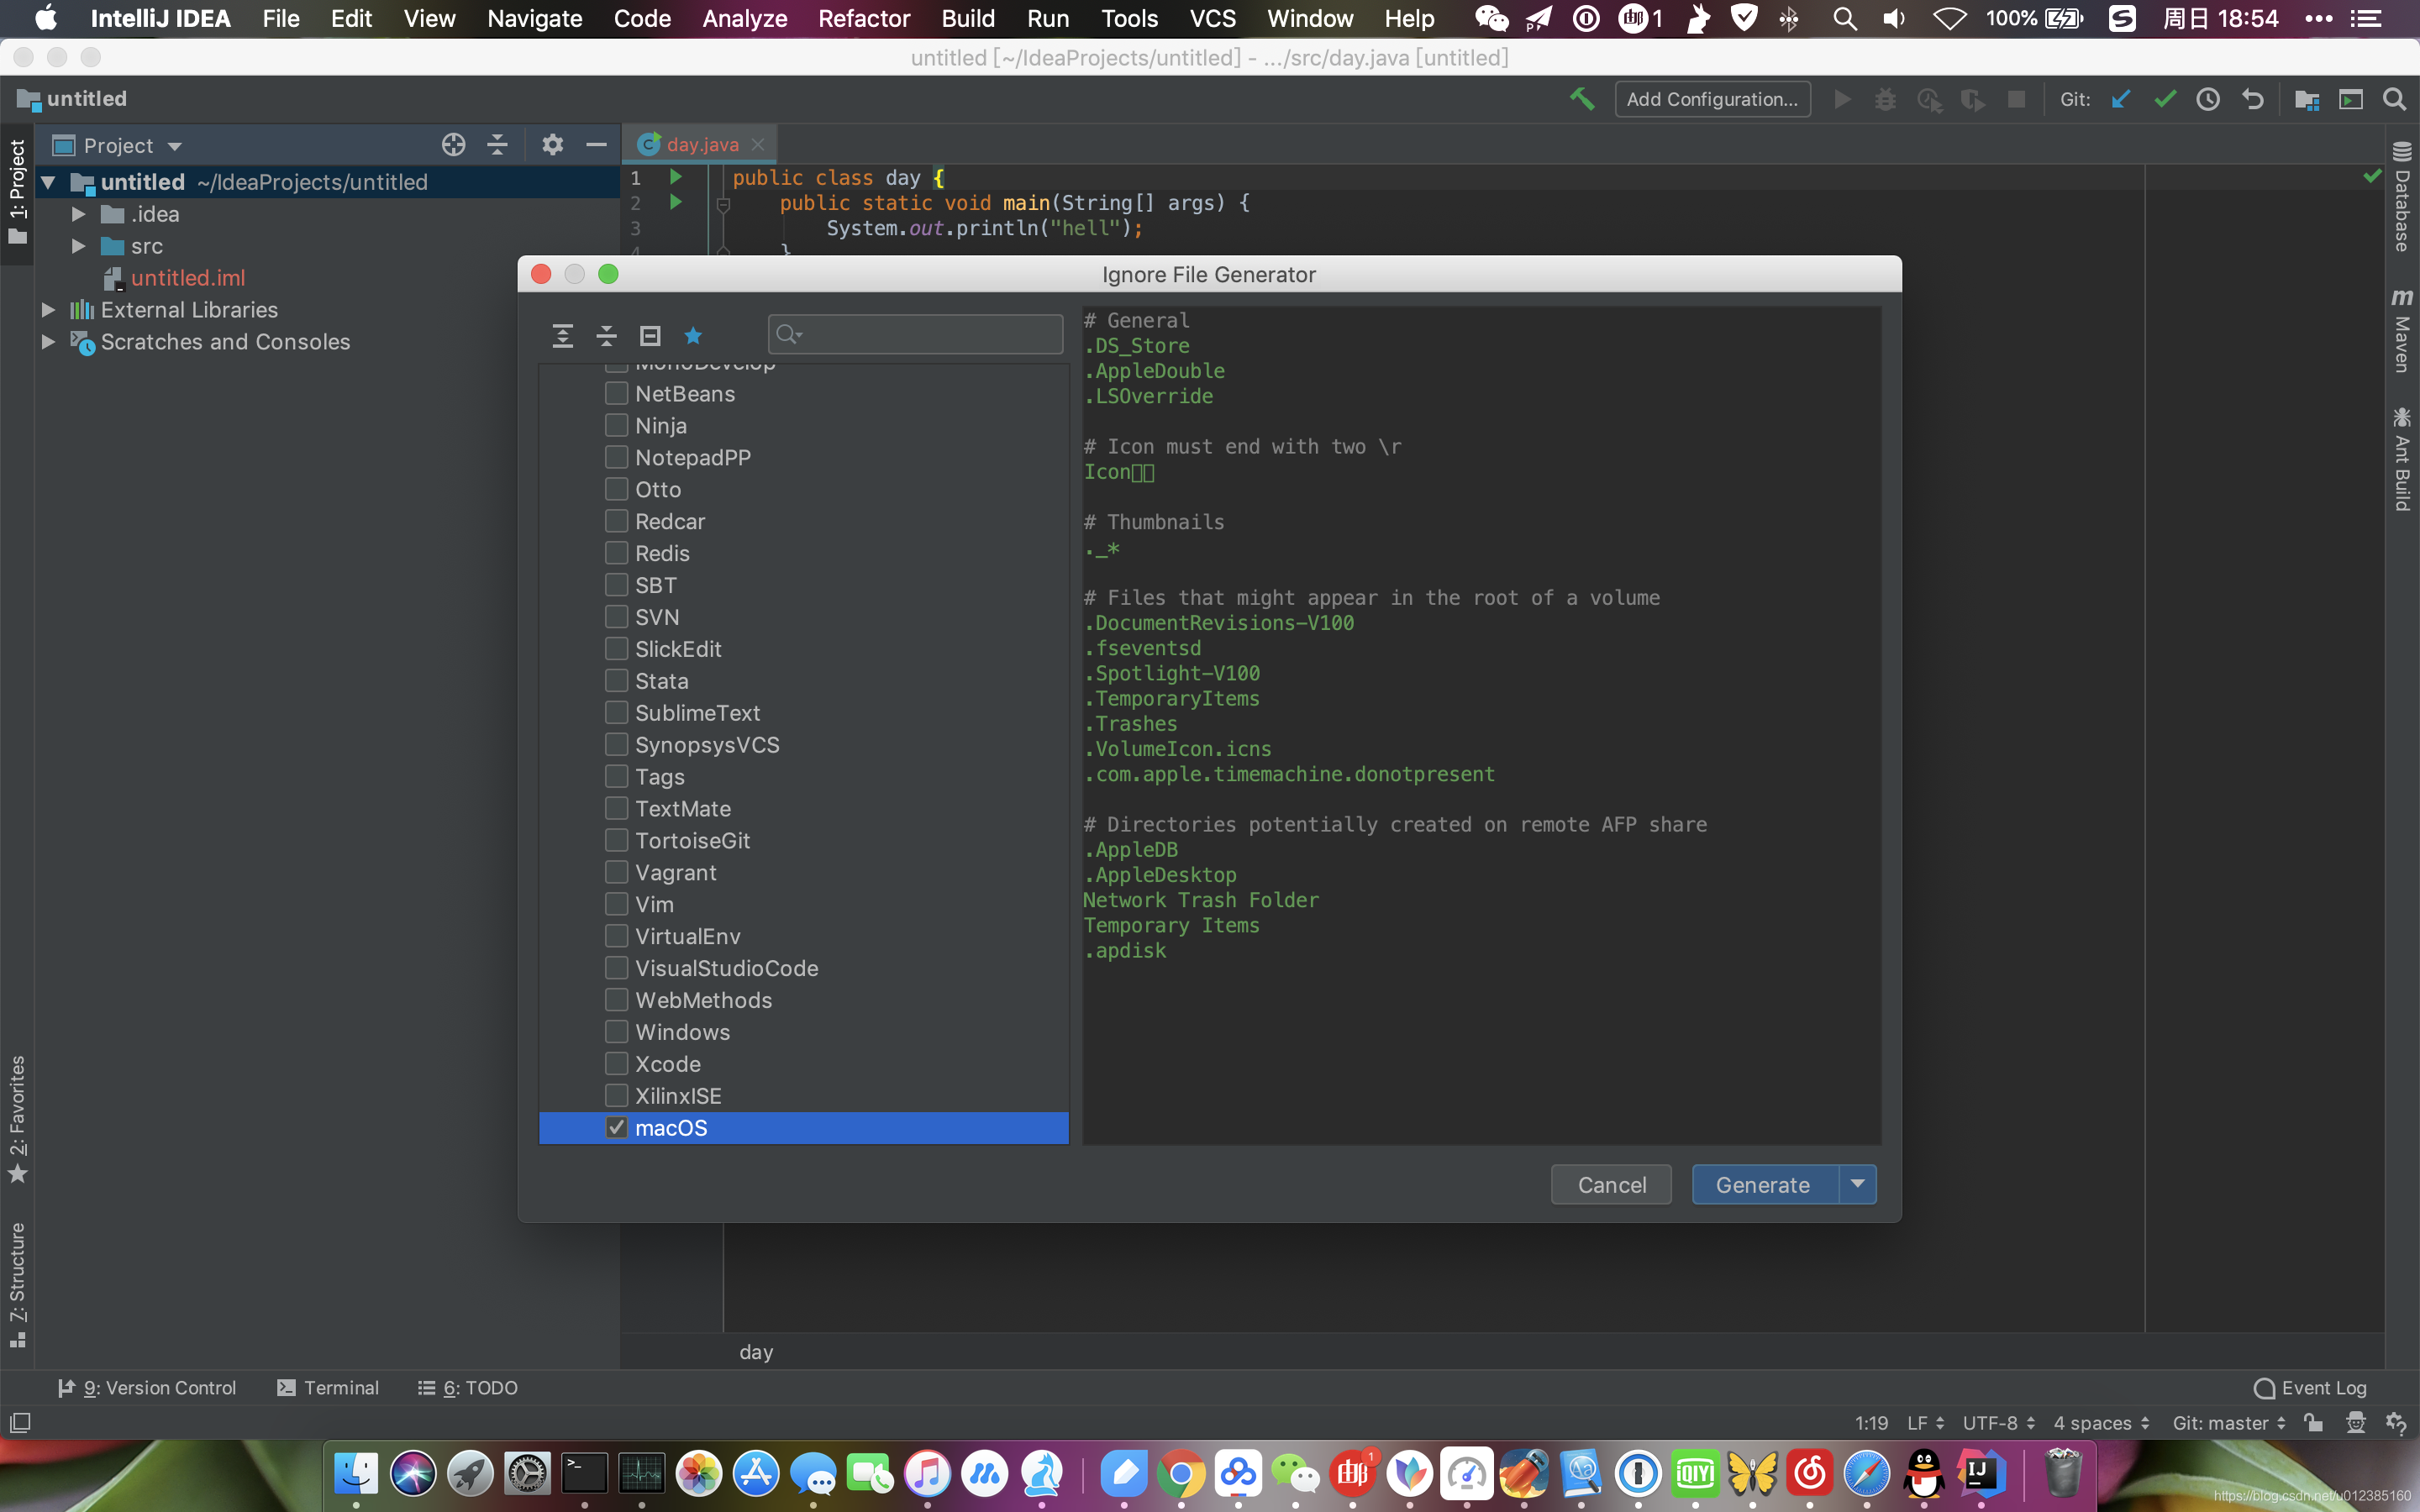This screenshot has height=1512, width=2420.
Task: Click Expand All icon in Ignore File Generator
Action: pyautogui.click(x=563, y=335)
